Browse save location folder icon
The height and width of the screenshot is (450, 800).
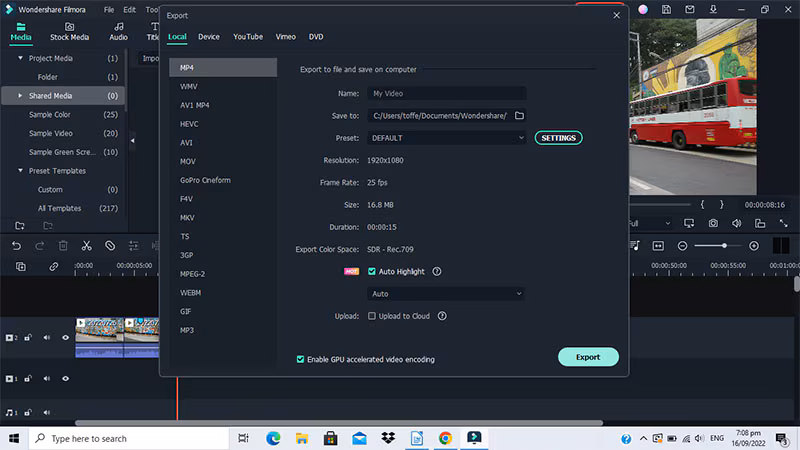pyautogui.click(x=519, y=116)
